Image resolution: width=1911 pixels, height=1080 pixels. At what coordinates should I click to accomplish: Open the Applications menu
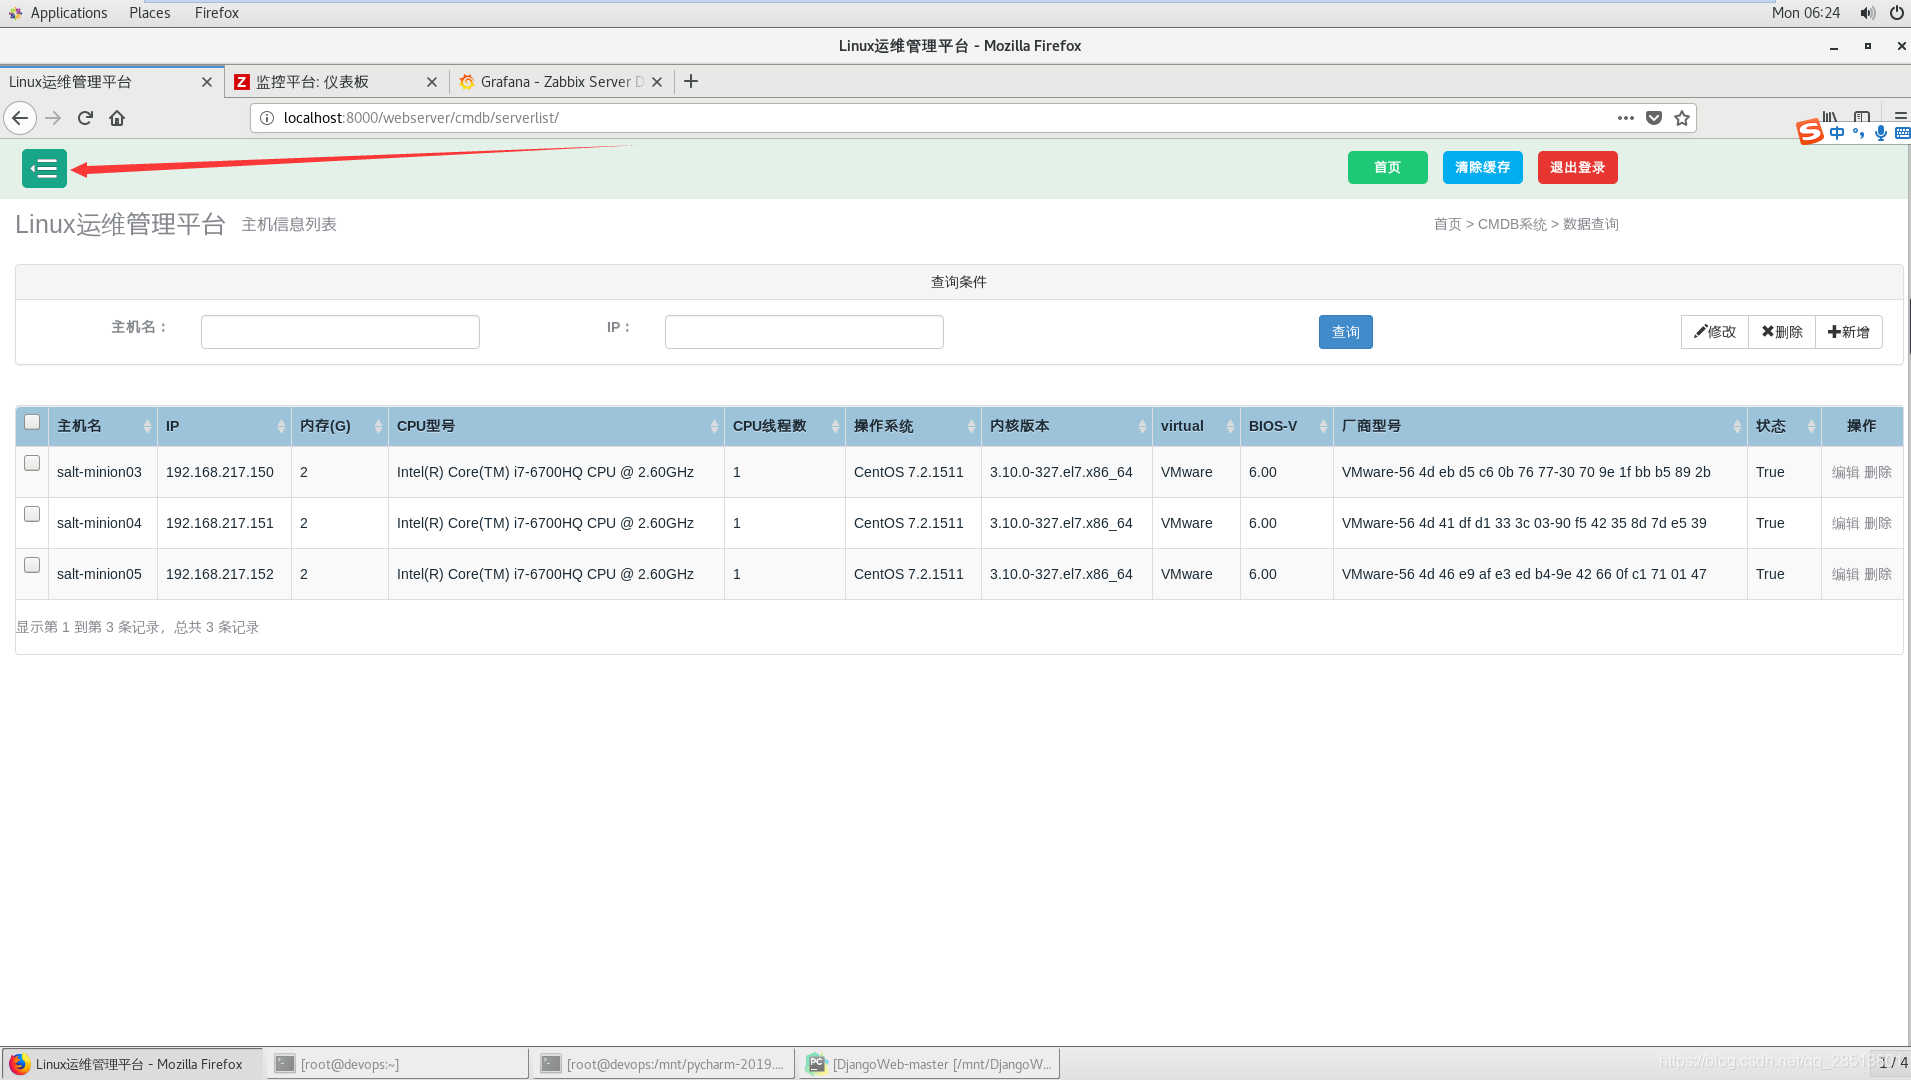68,13
